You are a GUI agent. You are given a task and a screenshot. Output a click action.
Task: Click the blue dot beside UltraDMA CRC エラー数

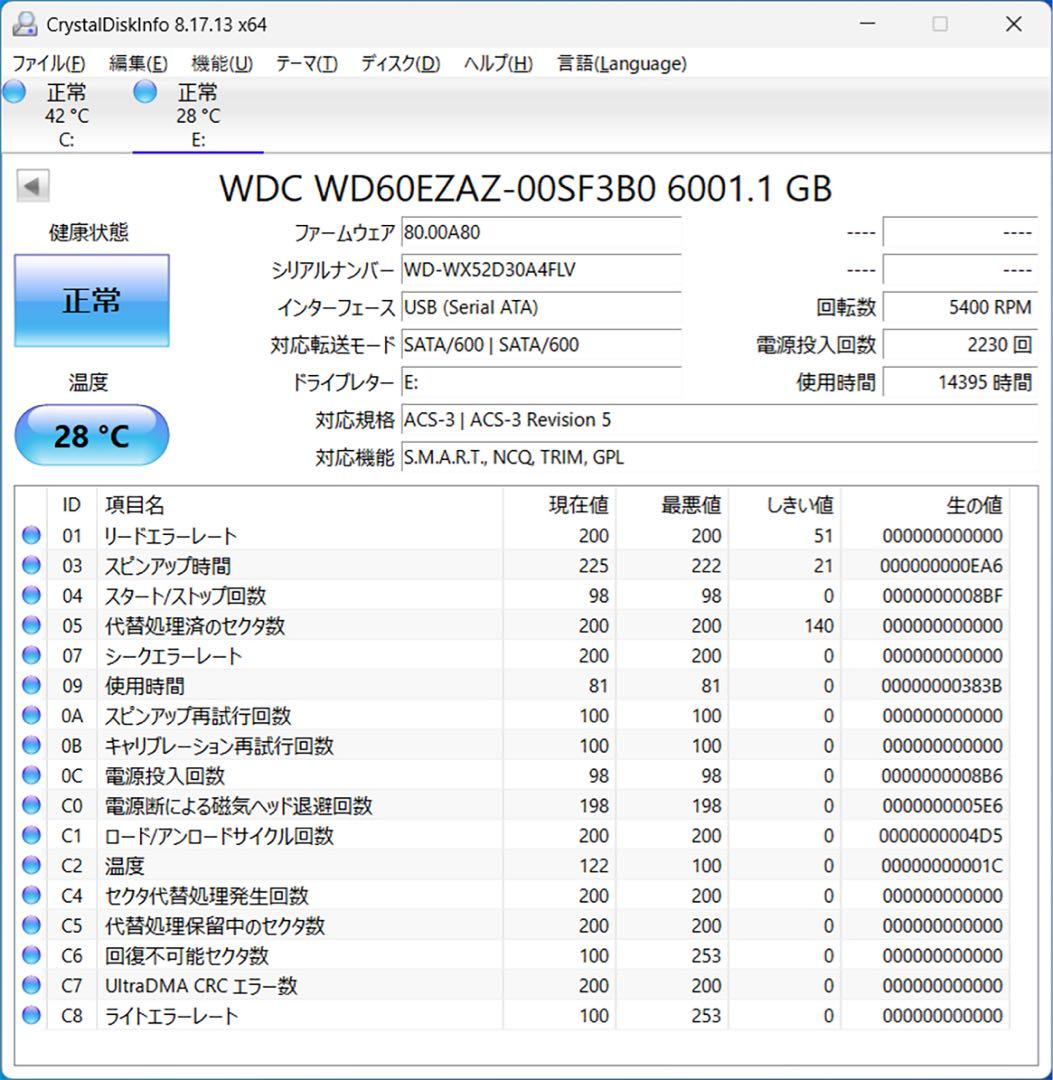(x=30, y=986)
